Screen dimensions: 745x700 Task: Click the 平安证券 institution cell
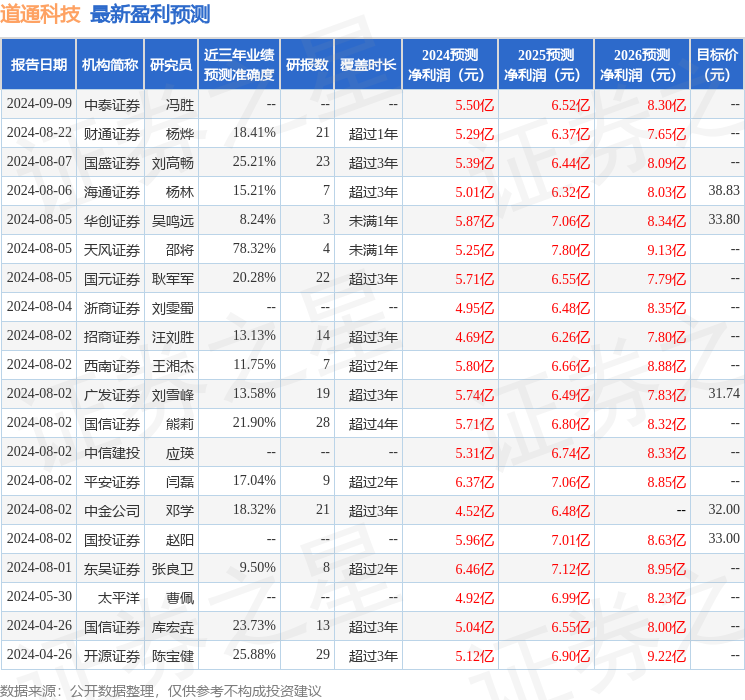pos(112,482)
